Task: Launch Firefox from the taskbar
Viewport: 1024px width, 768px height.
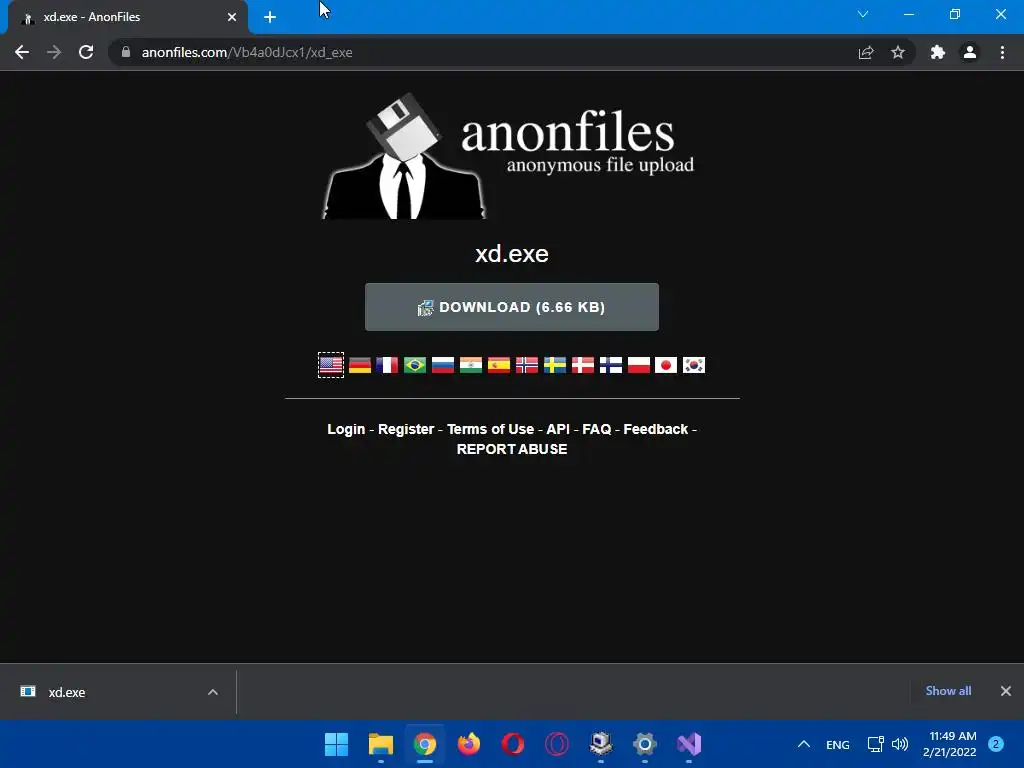Action: (469, 744)
